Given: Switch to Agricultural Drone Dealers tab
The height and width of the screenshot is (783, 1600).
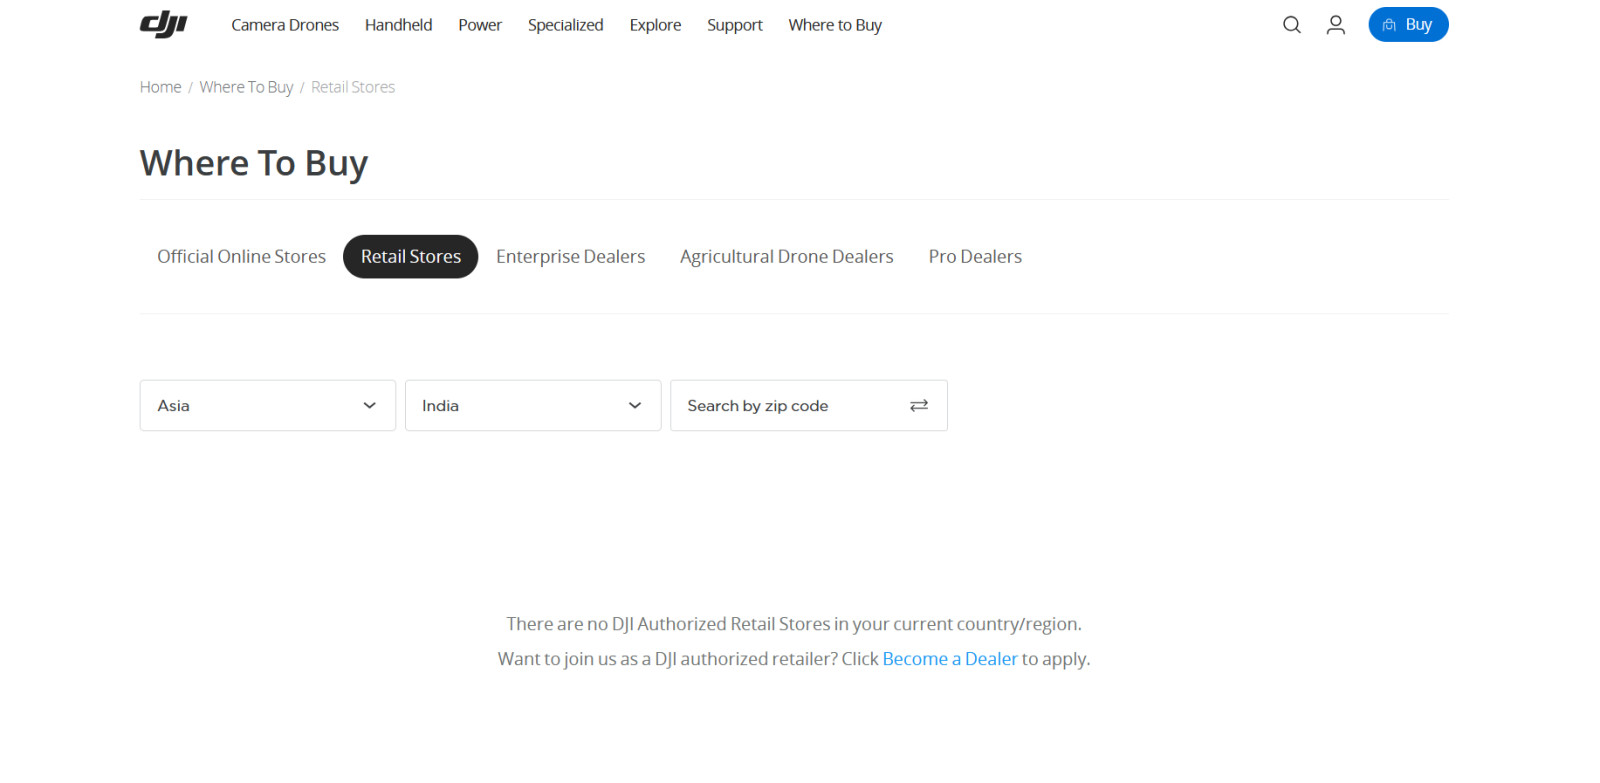Looking at the screenshot, I should [x=786, y=257].
